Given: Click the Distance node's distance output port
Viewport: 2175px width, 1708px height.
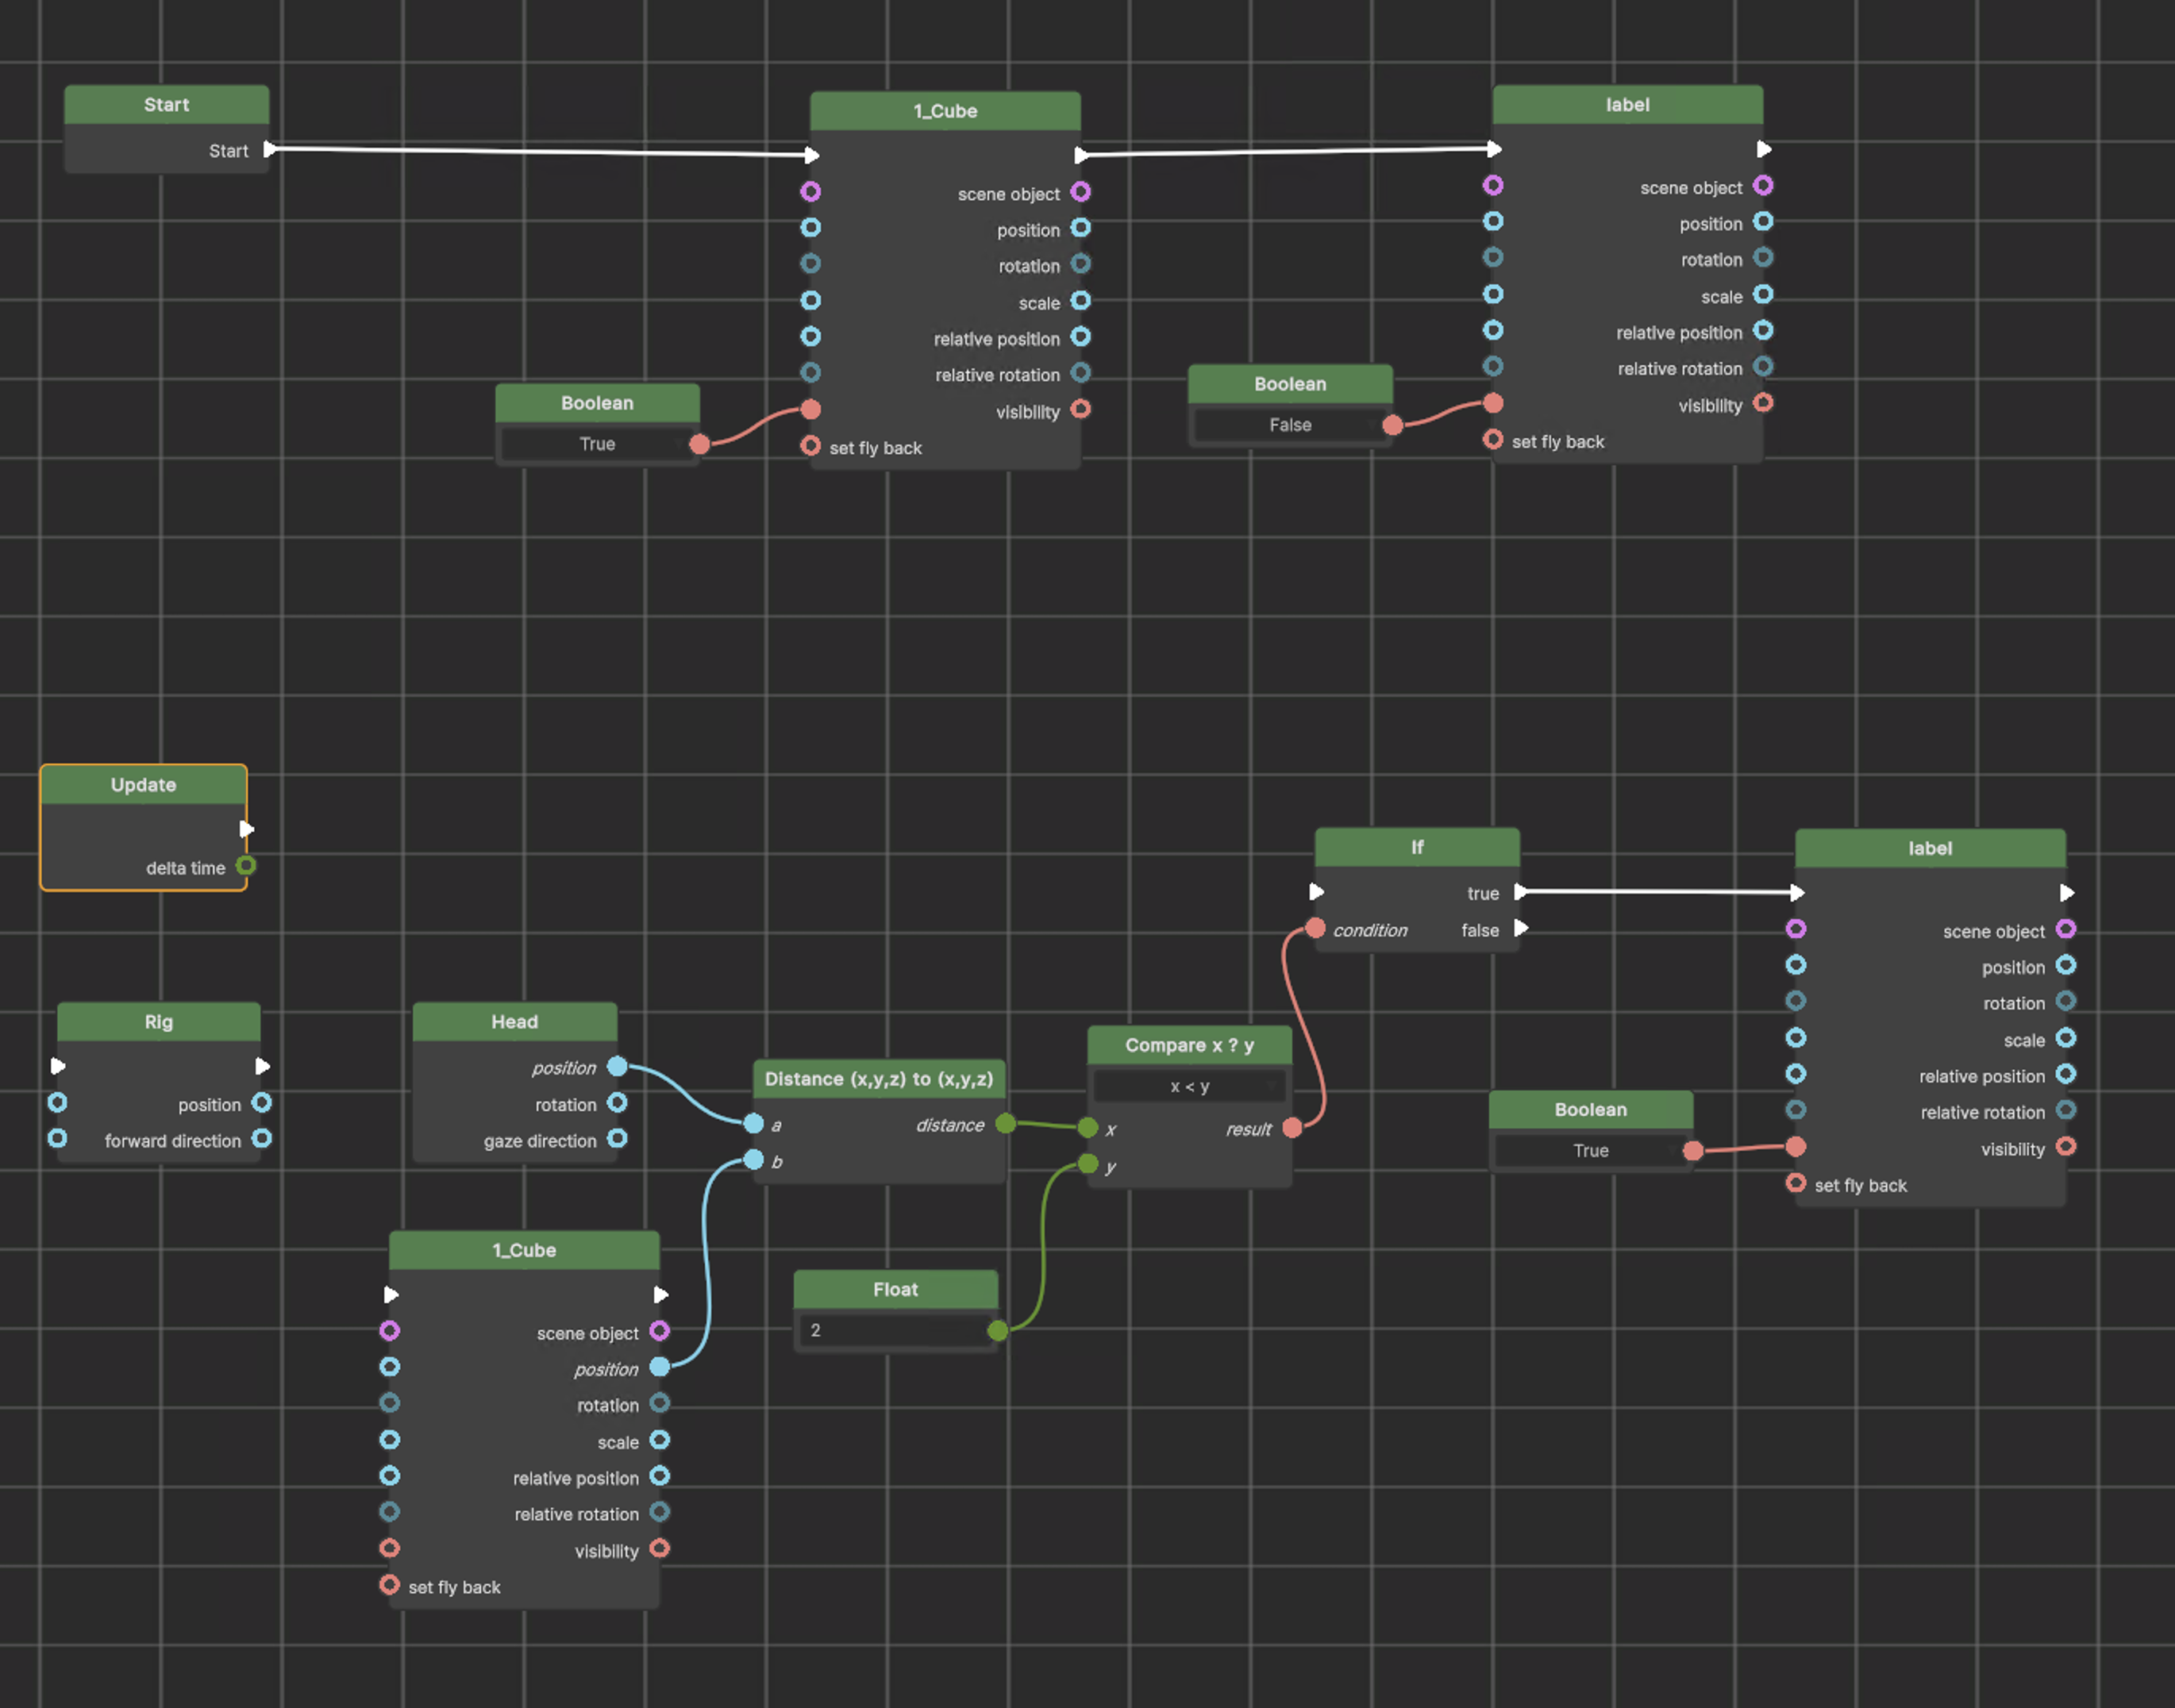Looking at the screenshot, I should [x=1006, y=1124].
